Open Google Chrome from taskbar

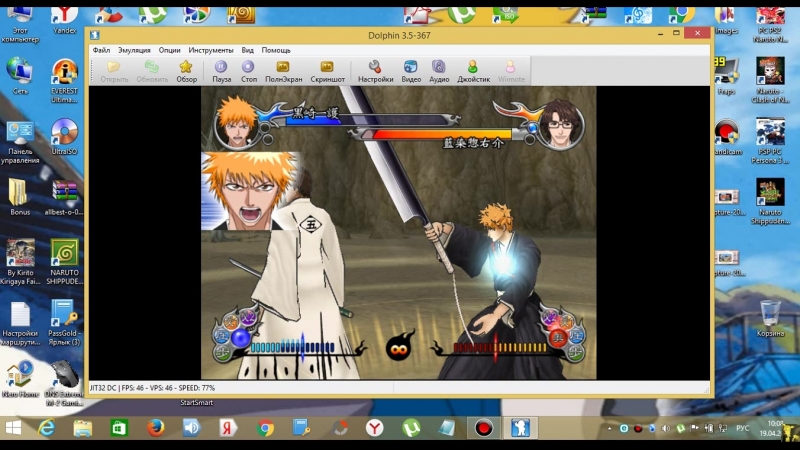point(265,428)
